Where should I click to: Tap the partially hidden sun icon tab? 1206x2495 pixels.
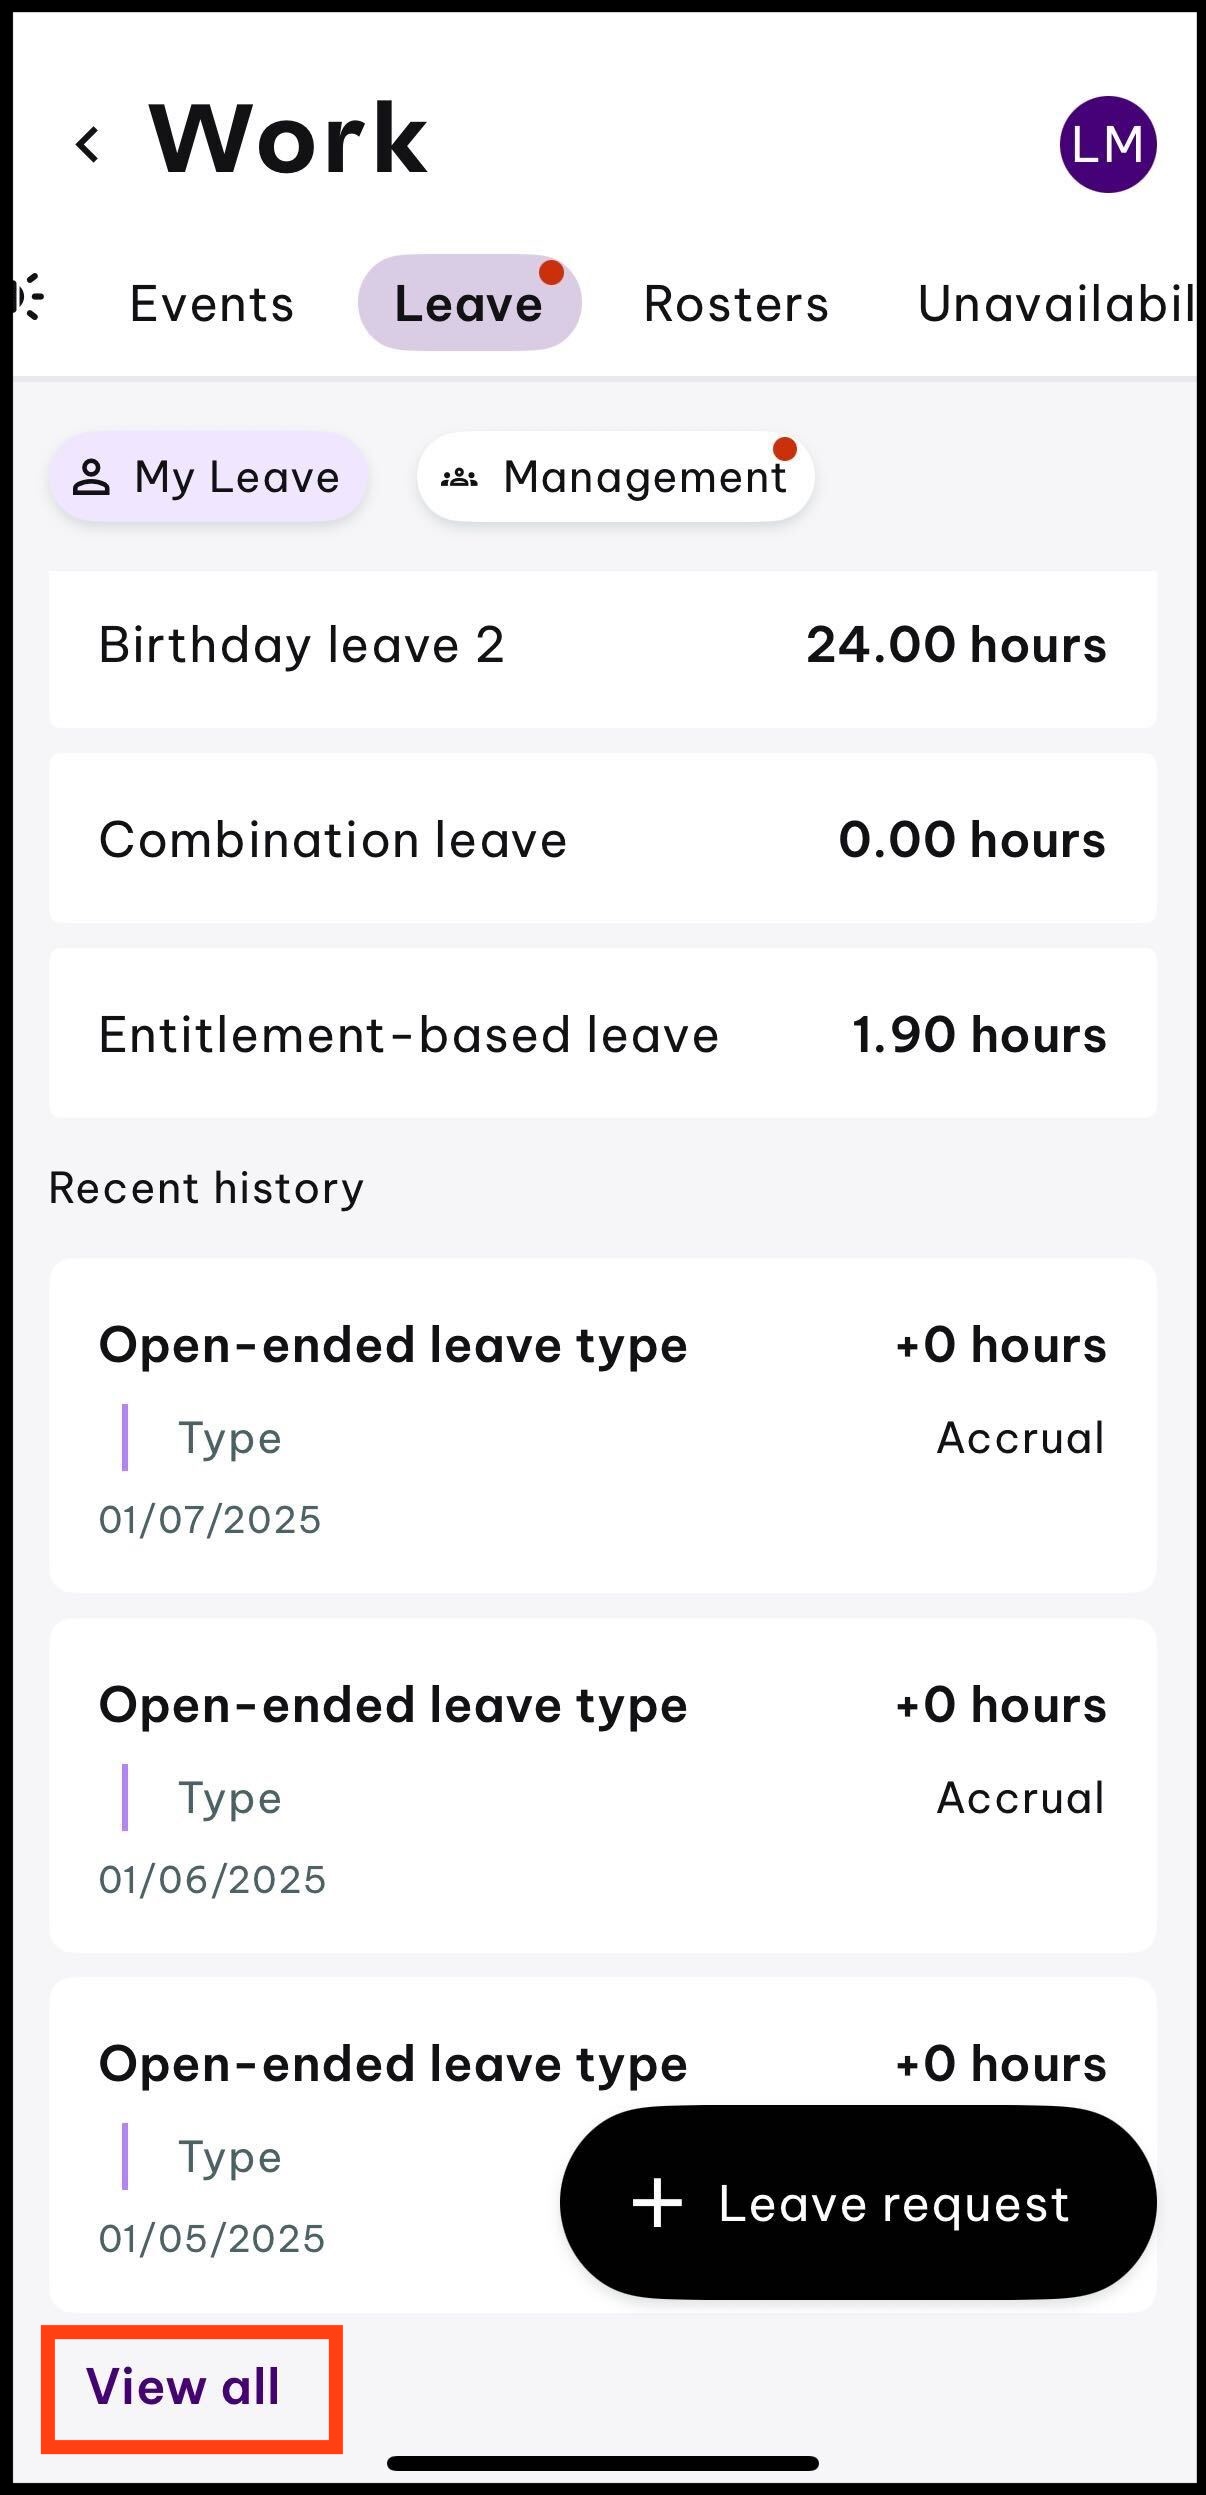click(29, 297)
